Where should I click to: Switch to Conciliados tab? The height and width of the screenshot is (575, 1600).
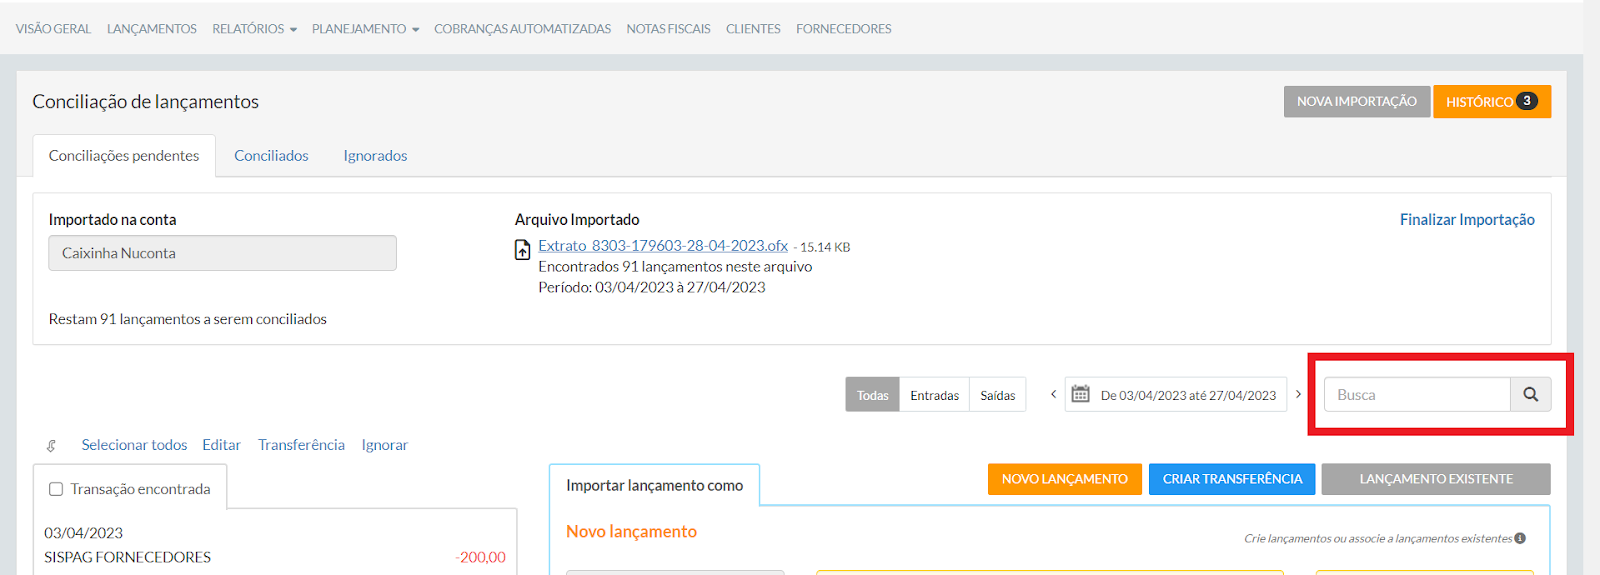tap(271, 156)
